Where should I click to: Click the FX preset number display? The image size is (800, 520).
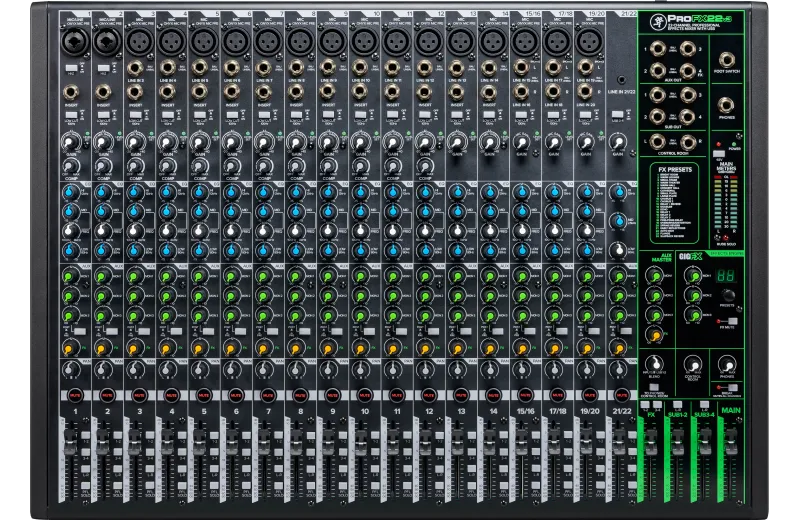pos(726,276)
